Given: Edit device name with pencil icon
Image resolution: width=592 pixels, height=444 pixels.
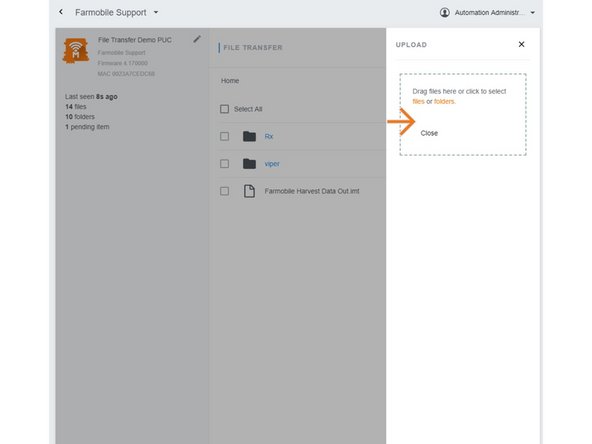Looking at the screenshot, I should pyautogui.click(x=197, y=39).
